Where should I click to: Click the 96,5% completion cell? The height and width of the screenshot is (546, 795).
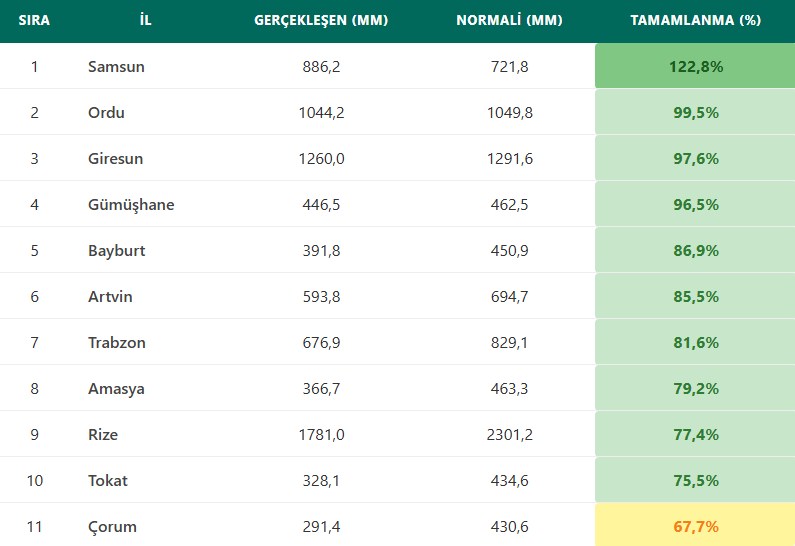[695, 204]
